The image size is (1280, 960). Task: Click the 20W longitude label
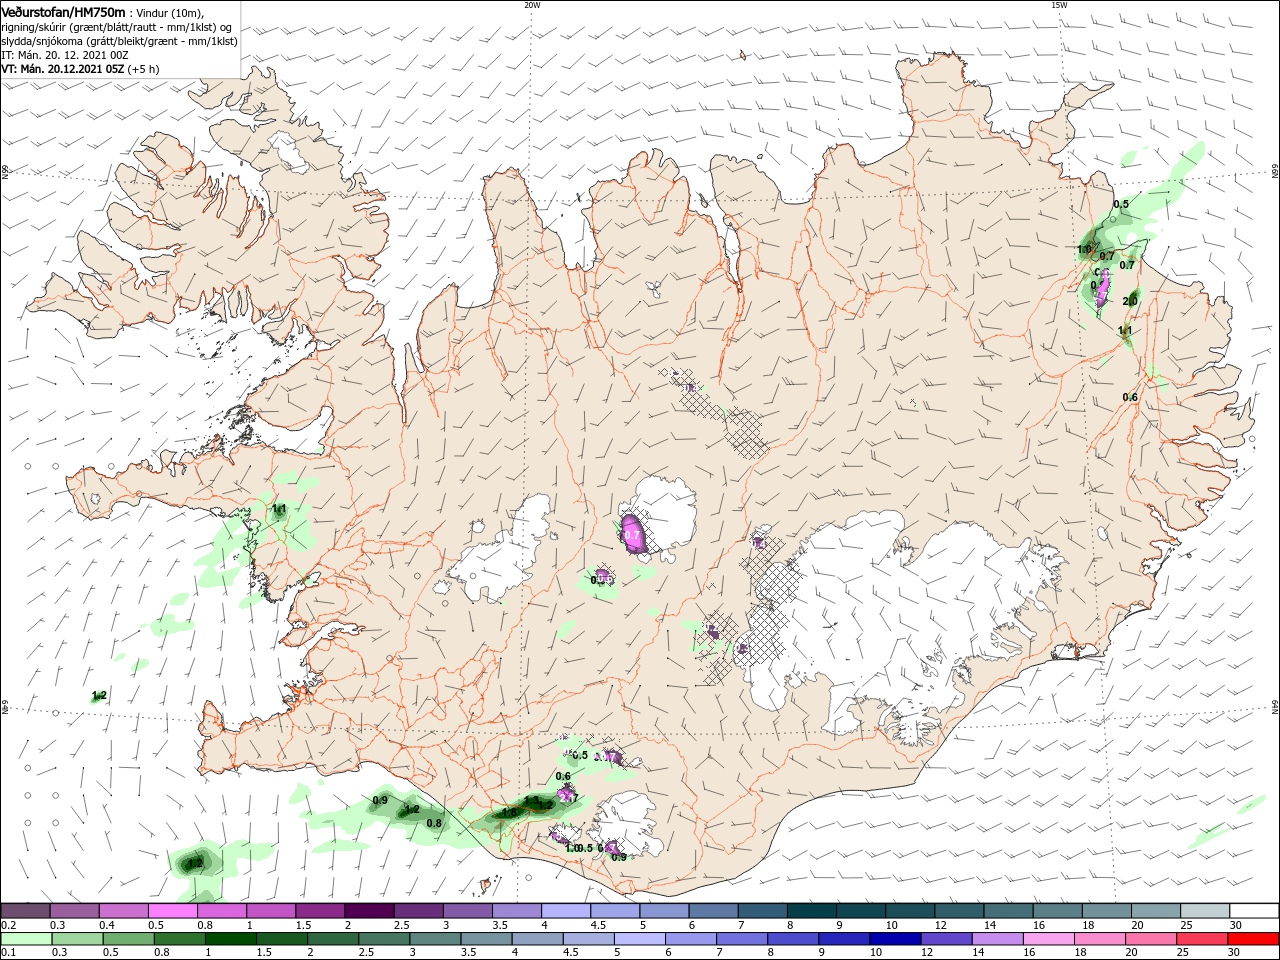pyautogui.click(x=532, y=4)
